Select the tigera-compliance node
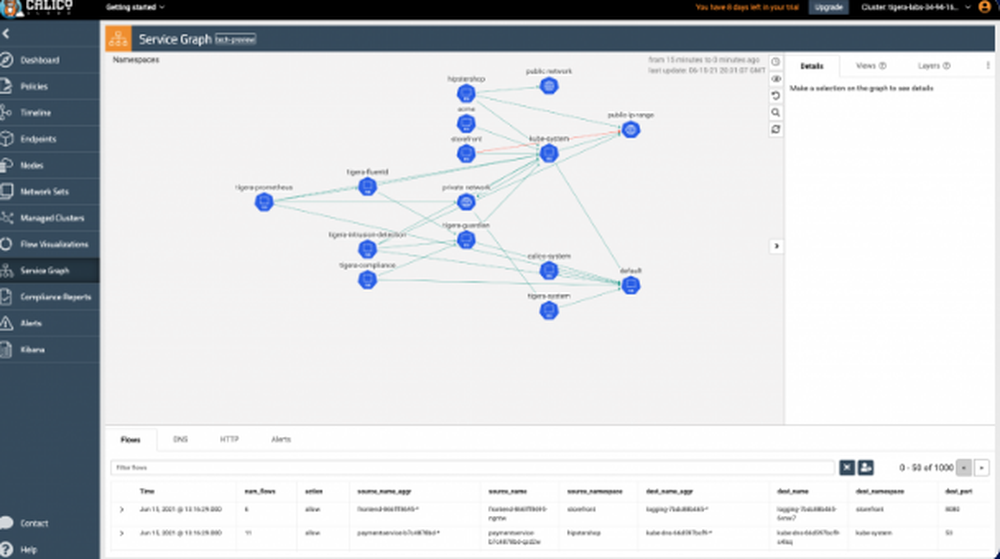The image size is (1000, 559). click(x=367, y=280)
